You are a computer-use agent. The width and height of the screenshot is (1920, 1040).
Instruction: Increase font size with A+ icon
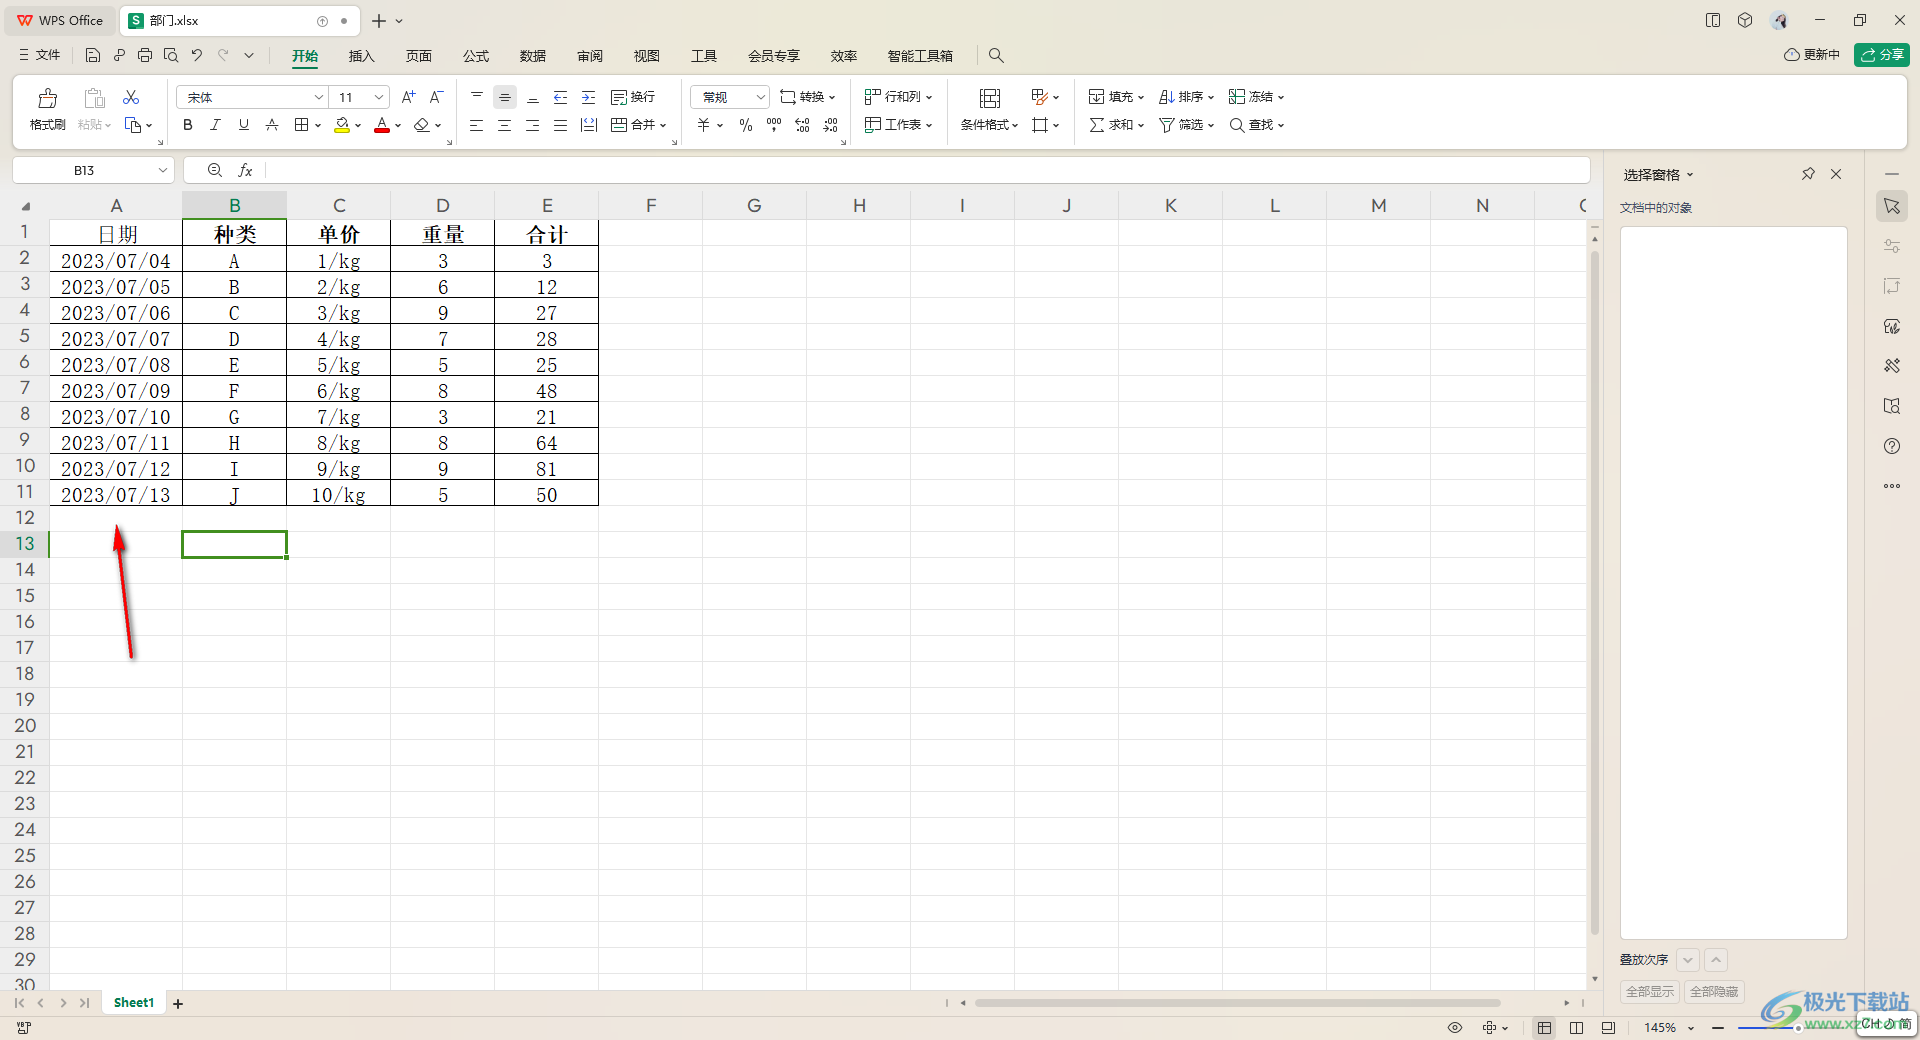(x=408, y=97)
